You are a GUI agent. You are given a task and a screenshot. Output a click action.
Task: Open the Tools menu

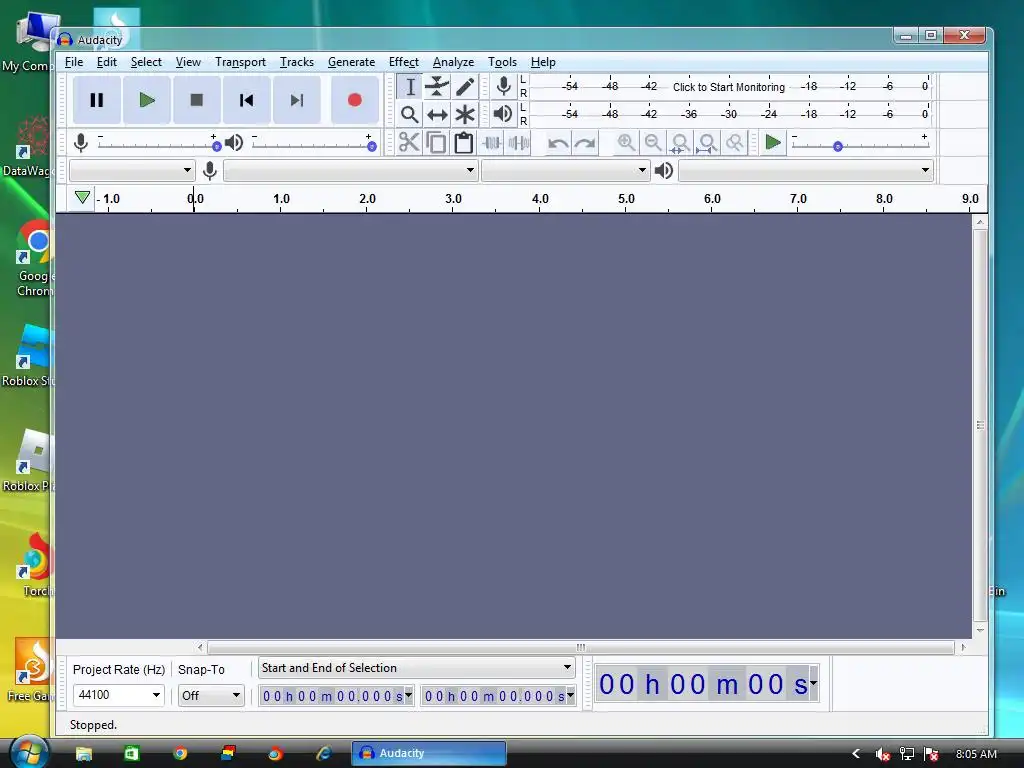point(502,62)
